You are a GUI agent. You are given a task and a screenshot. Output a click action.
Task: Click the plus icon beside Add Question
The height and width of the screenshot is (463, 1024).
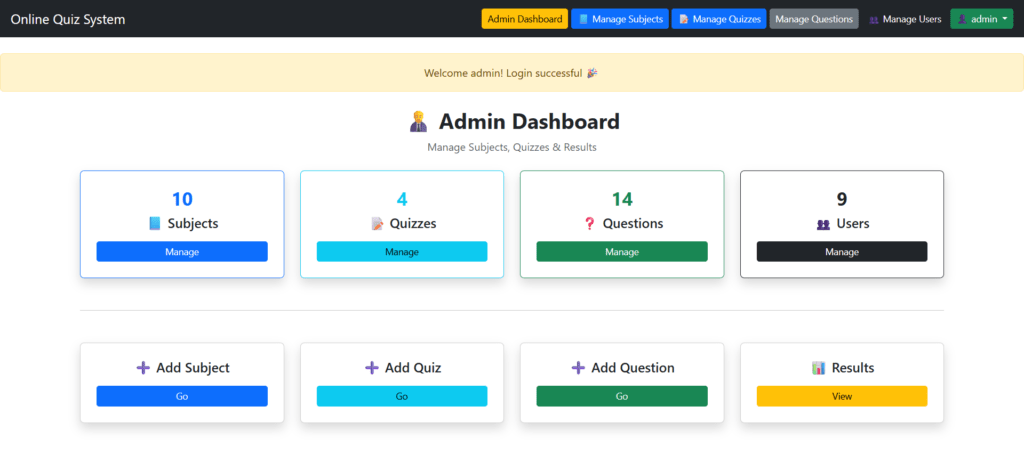(578, 368)
